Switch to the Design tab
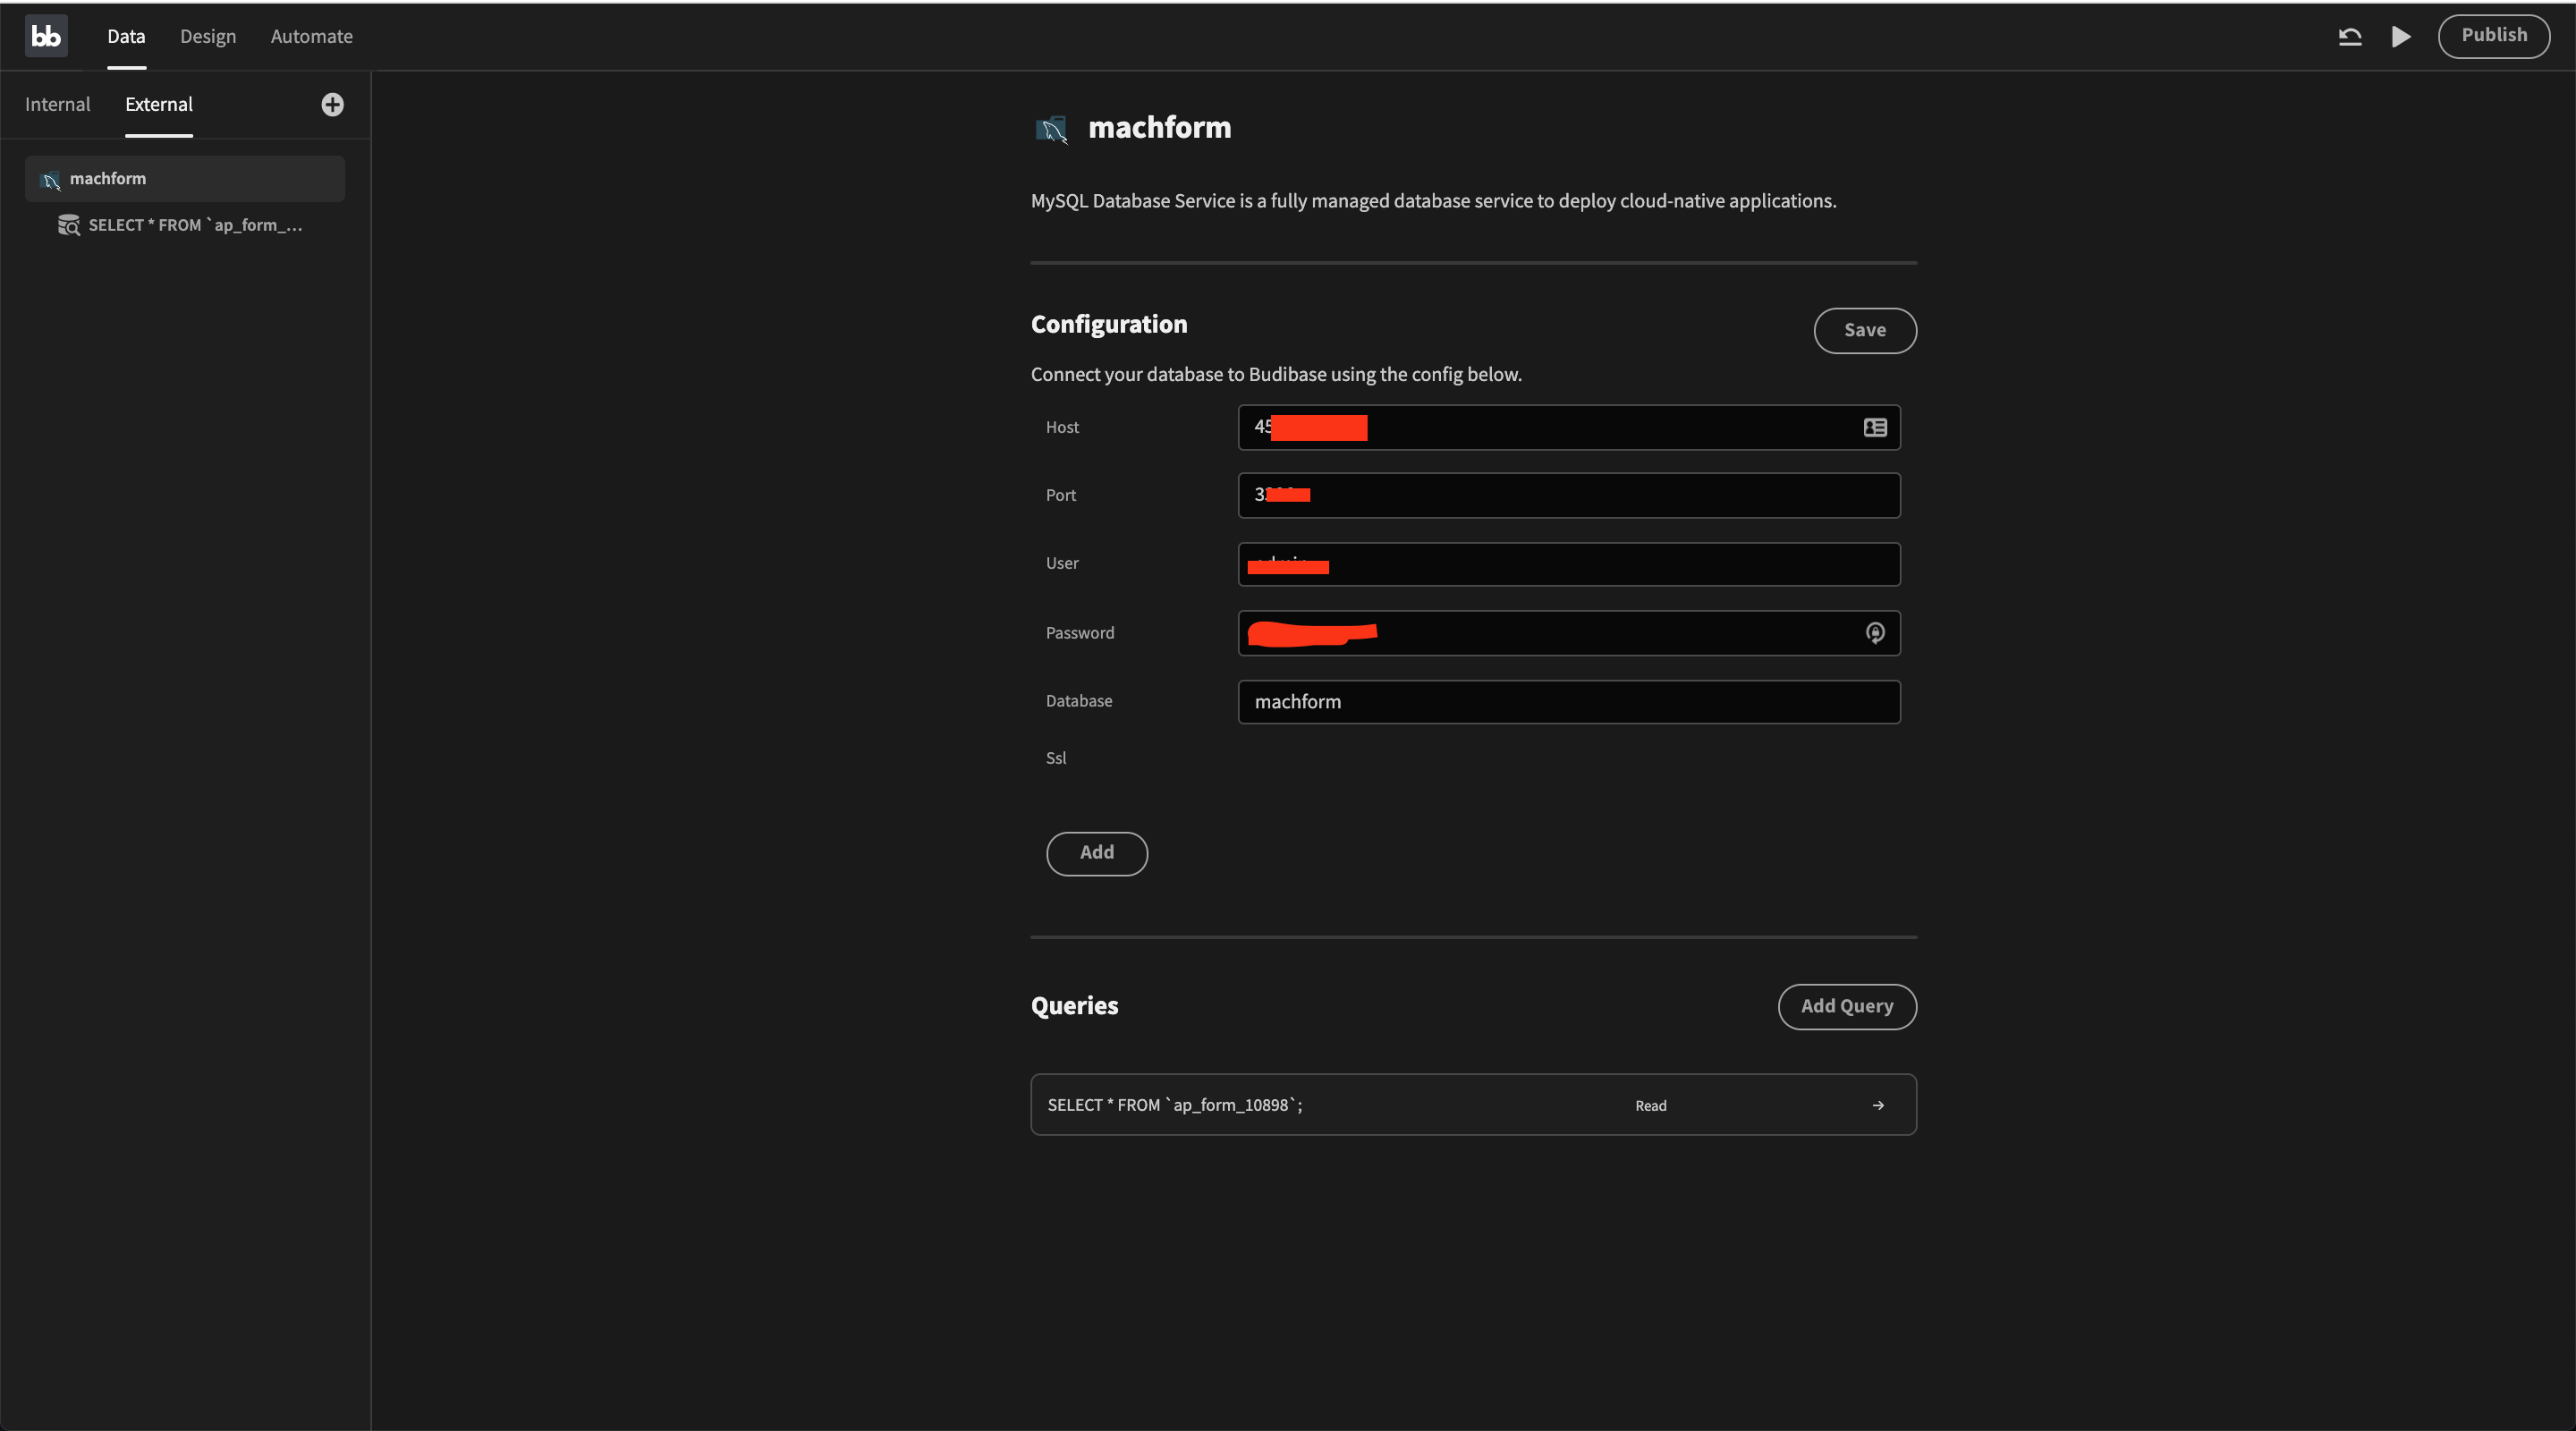 208,36
